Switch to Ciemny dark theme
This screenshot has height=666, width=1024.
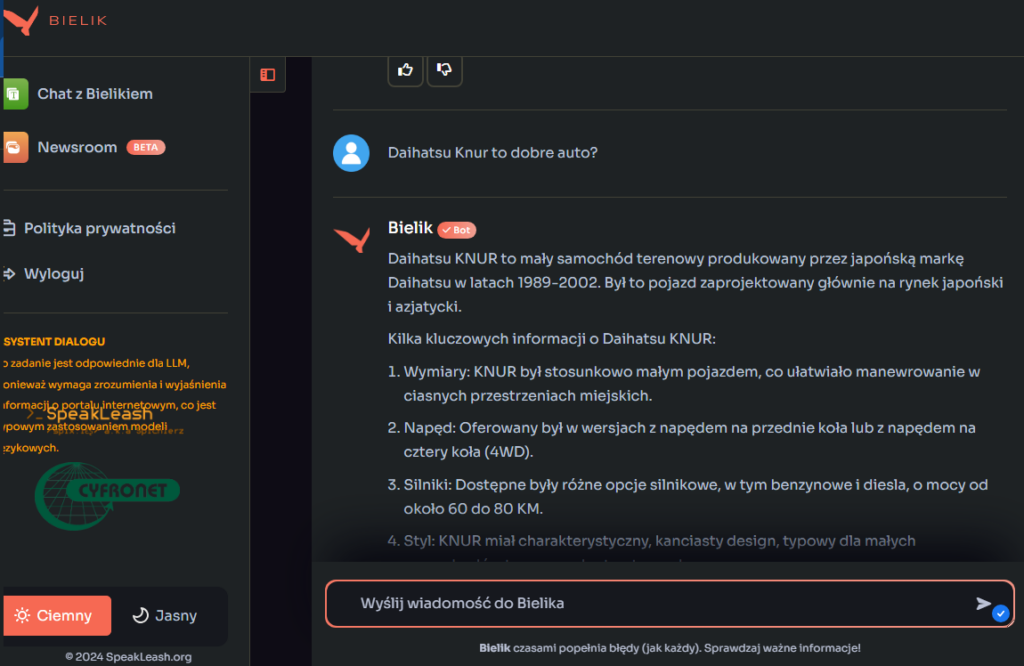click(x=55, y=616)
